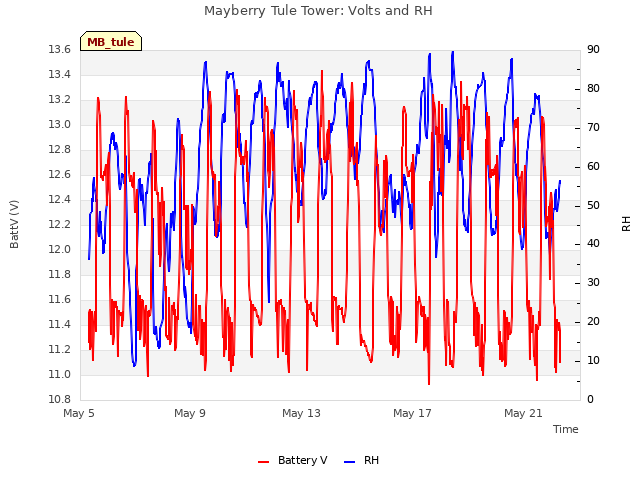The height and width of the screenshot is (480, 640).
Task: Click the 90 RH axis value
Action: click(593, 49)
